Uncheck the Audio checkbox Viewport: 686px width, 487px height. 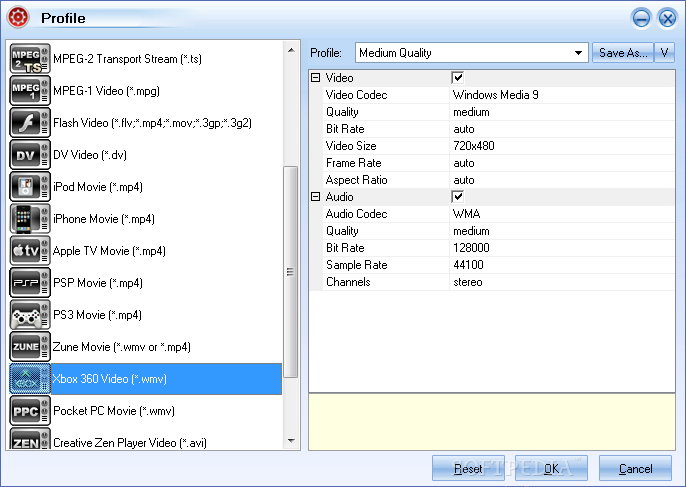(458, 197)
